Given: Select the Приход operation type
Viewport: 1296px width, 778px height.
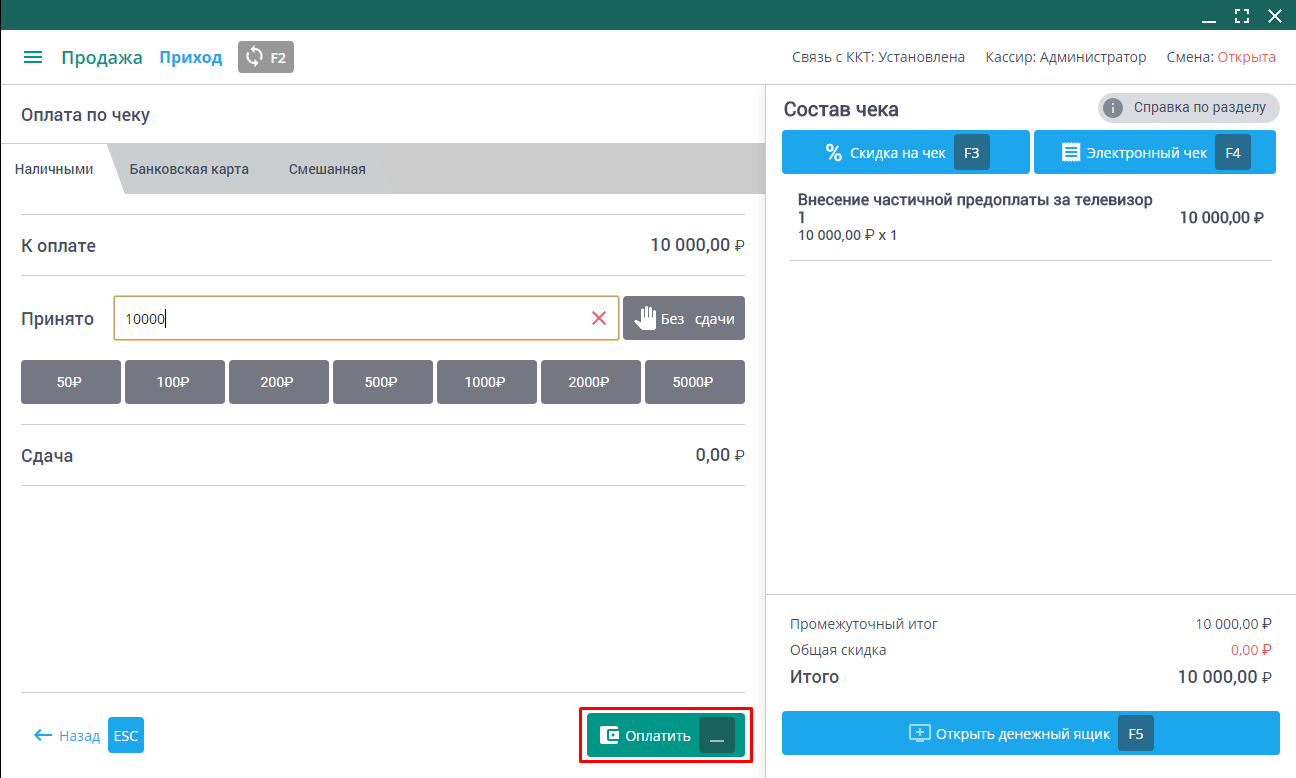Looking at the screenshot, I should coord(191,58).
